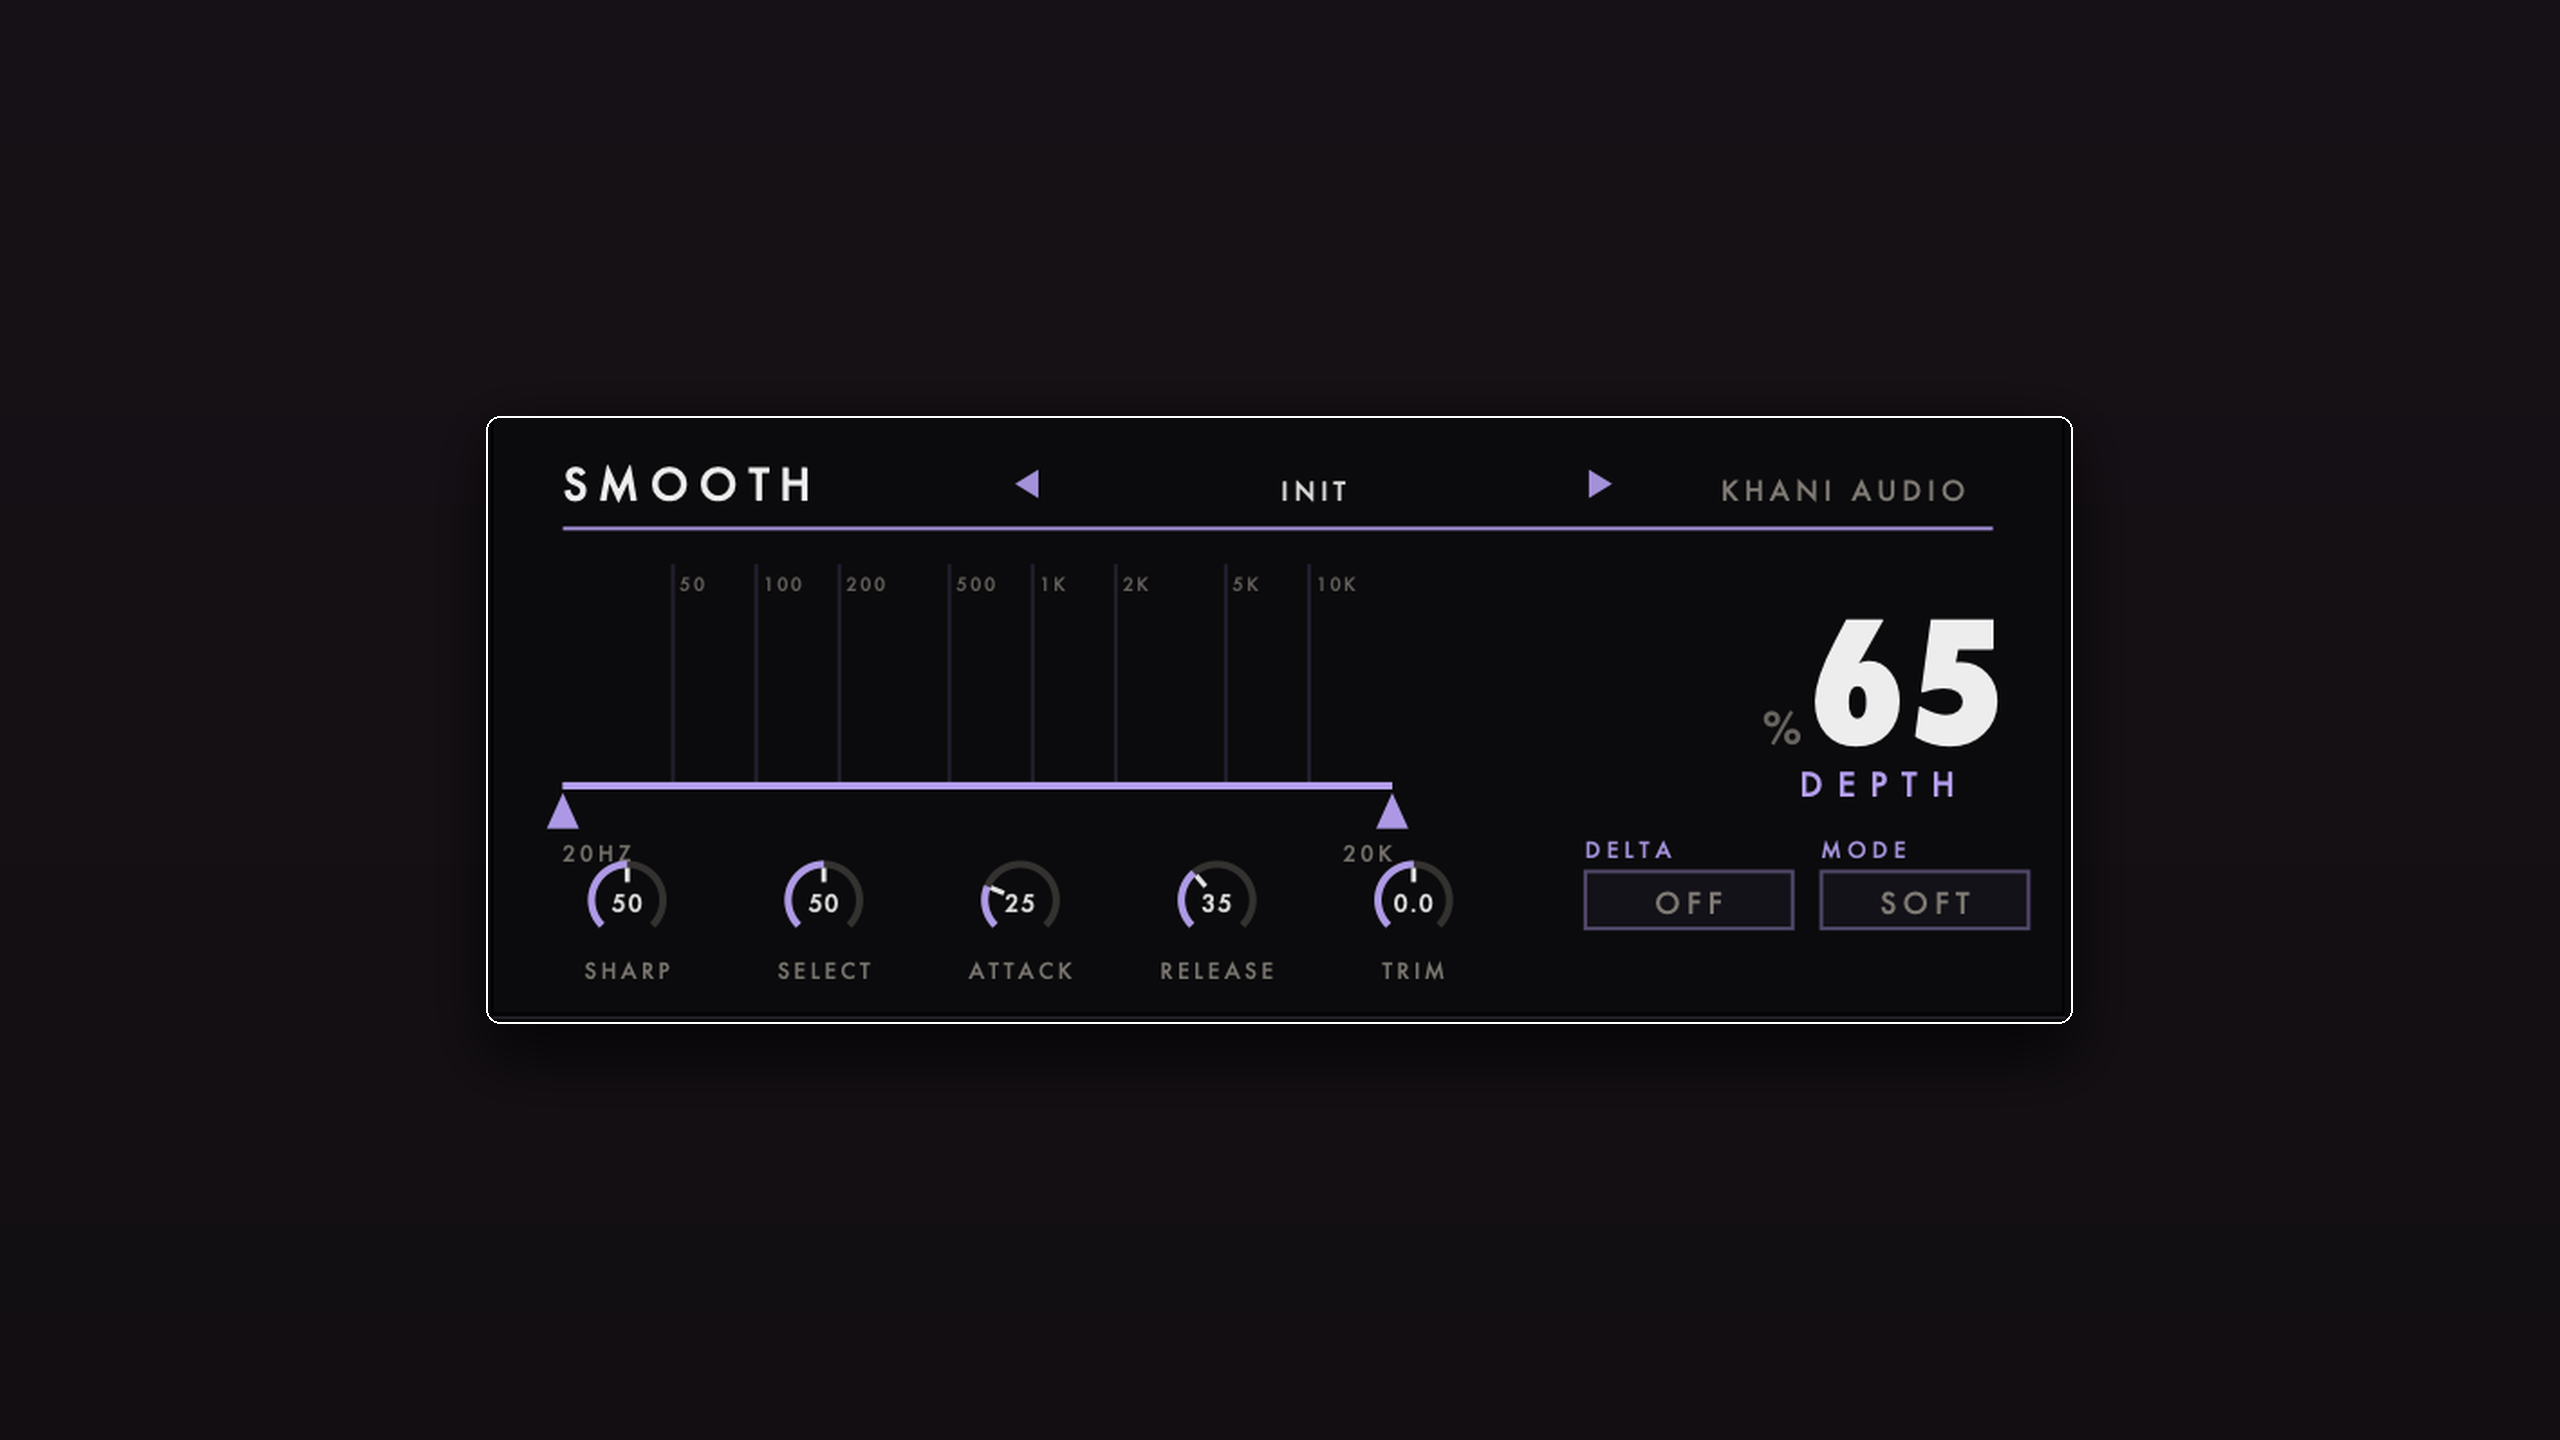
Task: Go to the previous preset with left arrow
Action: pos(1027,484)
